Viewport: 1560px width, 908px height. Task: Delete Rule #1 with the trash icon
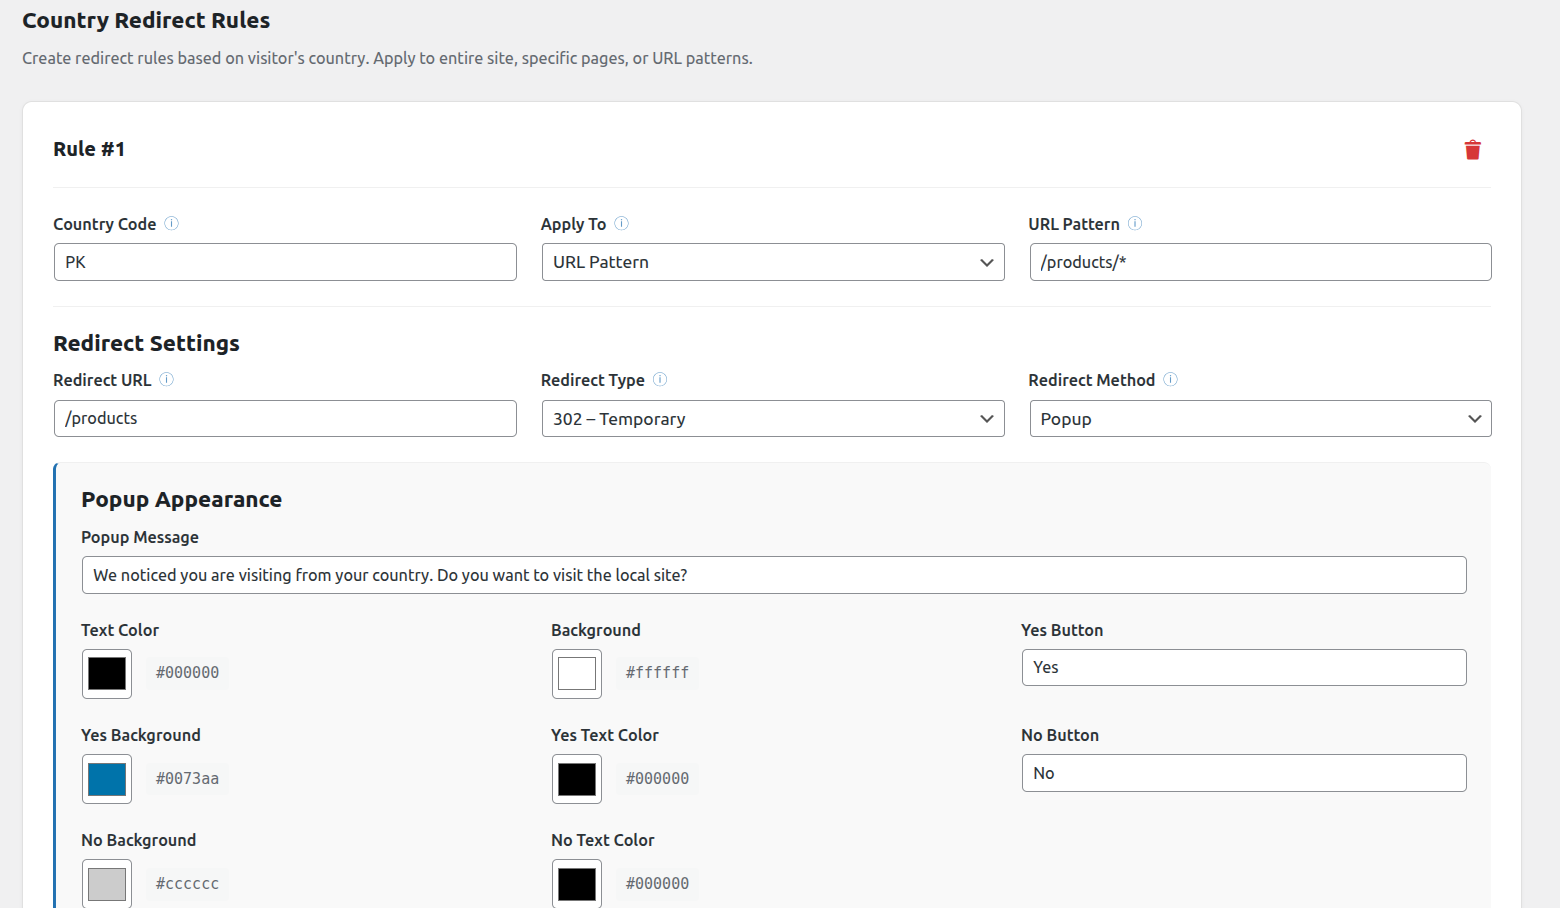click(1472, 150)
